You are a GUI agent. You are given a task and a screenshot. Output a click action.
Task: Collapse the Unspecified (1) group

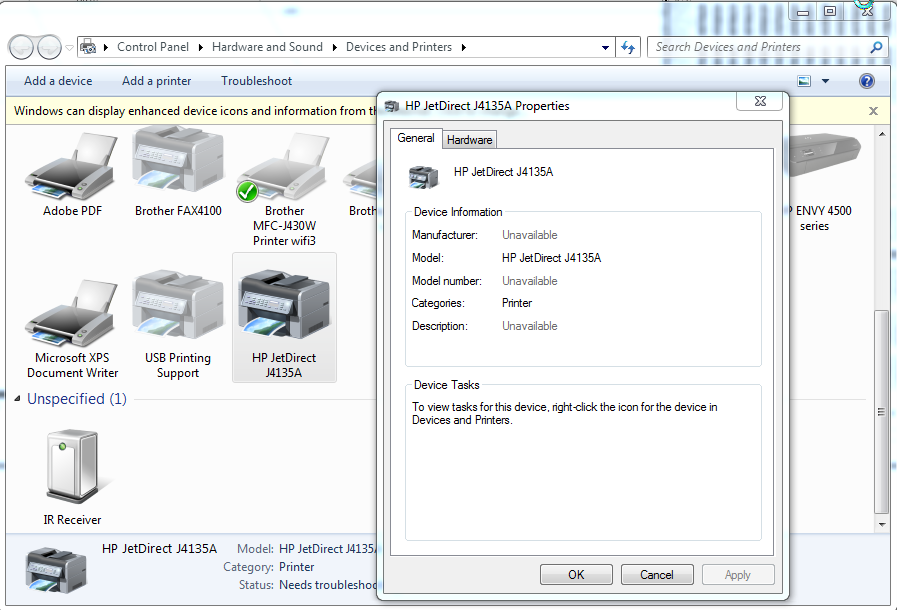17,398
